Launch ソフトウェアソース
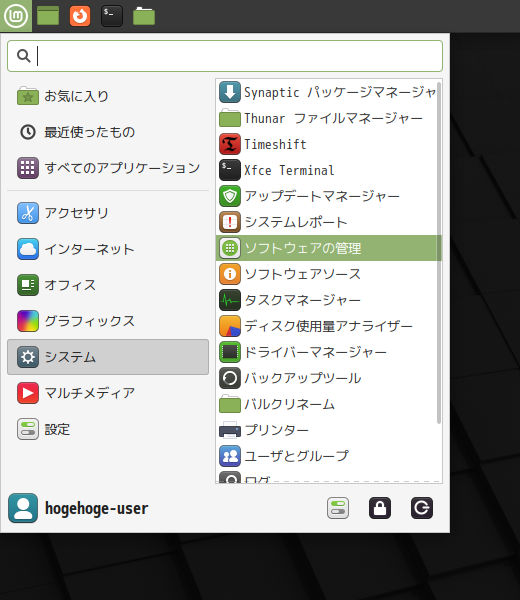Image resolution: width=520 pixels, height=600 pixels. 327,274
